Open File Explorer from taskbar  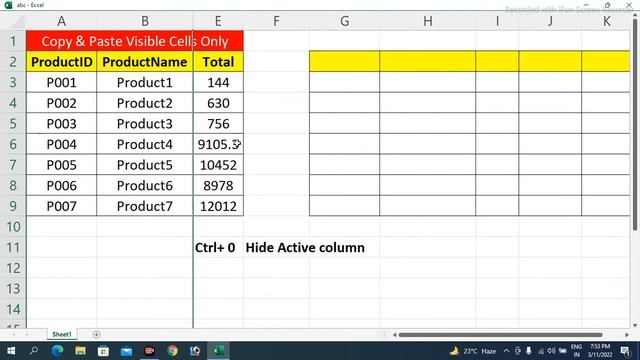tap(80, 351)
